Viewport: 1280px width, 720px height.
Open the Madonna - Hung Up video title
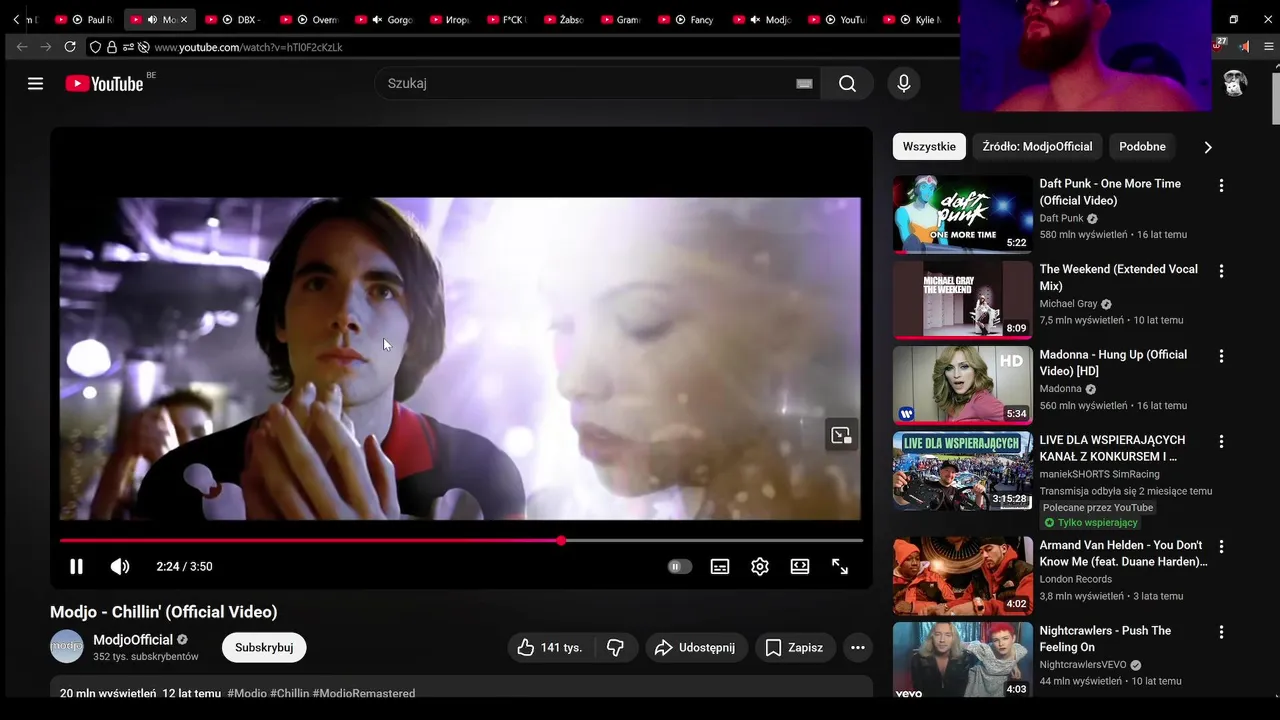(x=1113, y=363)
